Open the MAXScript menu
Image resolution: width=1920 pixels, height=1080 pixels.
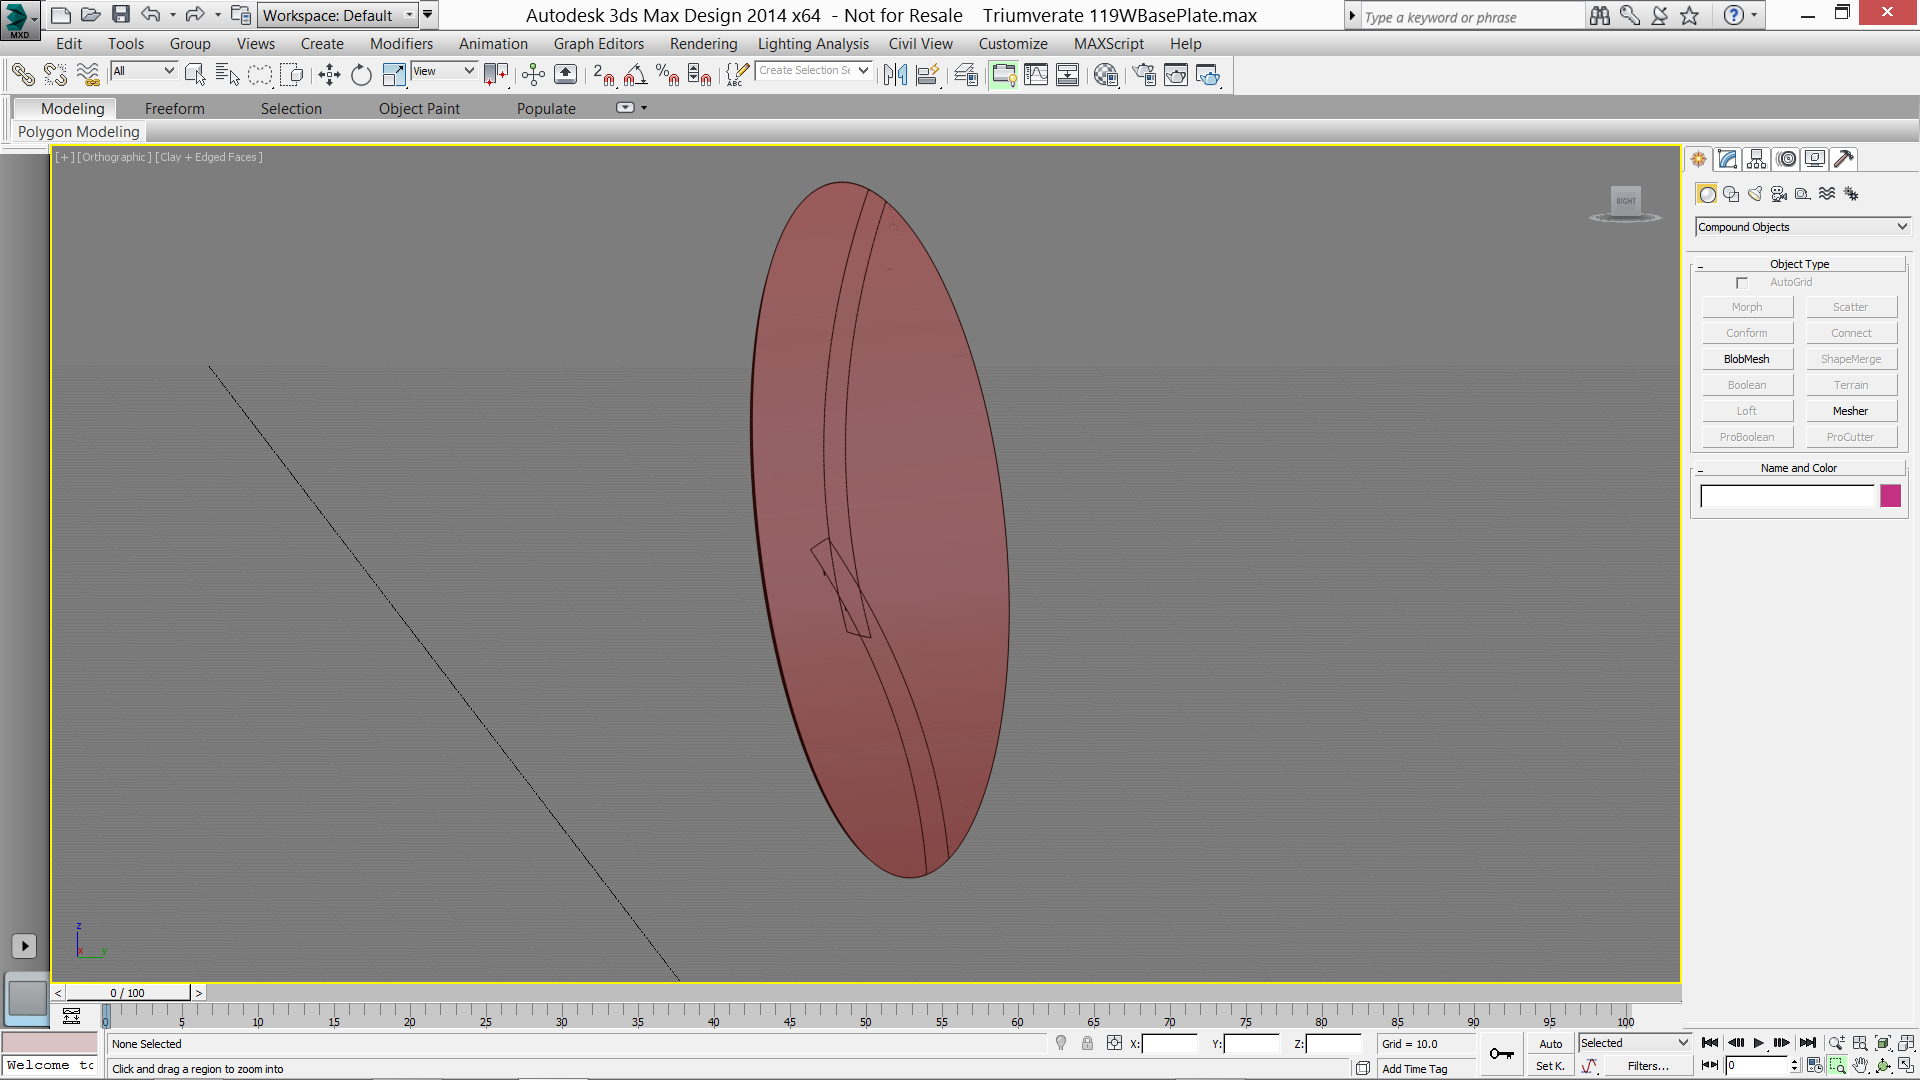1108,44
